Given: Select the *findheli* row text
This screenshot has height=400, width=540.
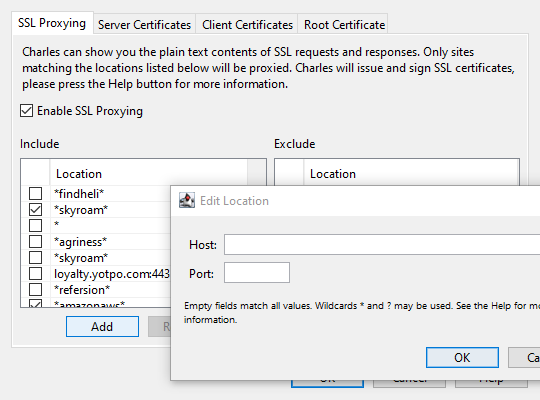Looking at the screenshot, I should tap(79, 194).
